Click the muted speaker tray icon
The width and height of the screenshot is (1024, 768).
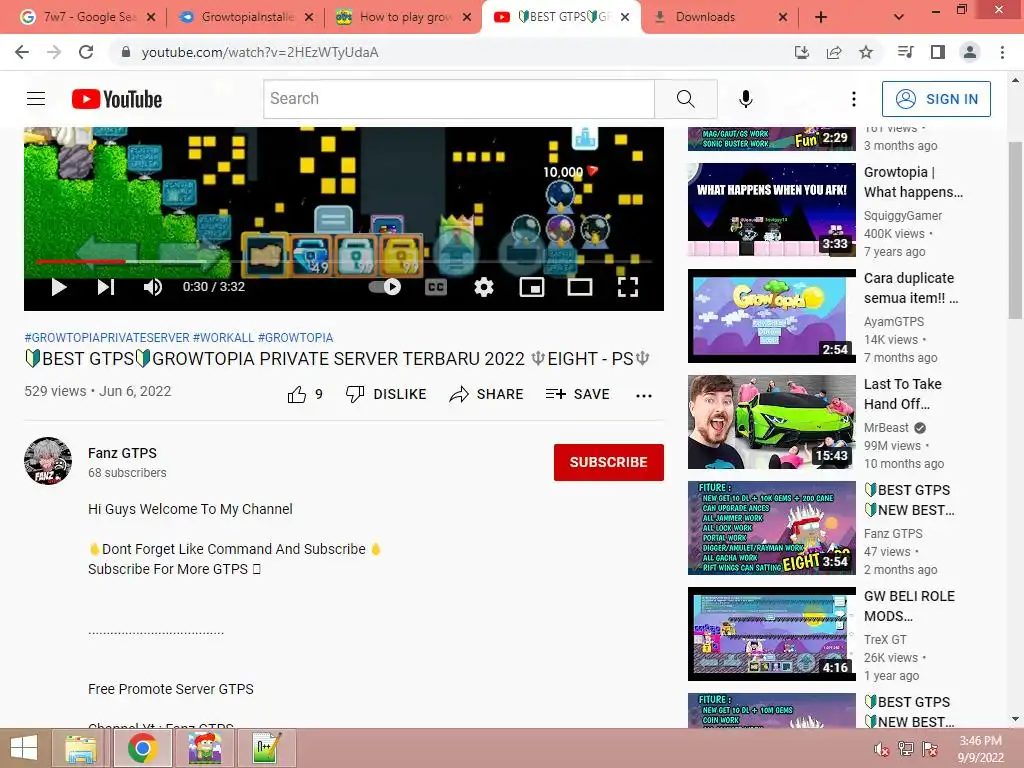[881, 749]
